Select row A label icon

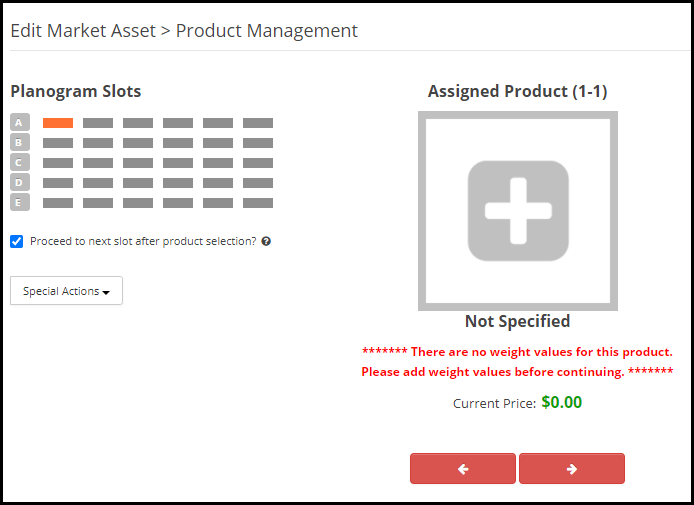click(20, 122)
